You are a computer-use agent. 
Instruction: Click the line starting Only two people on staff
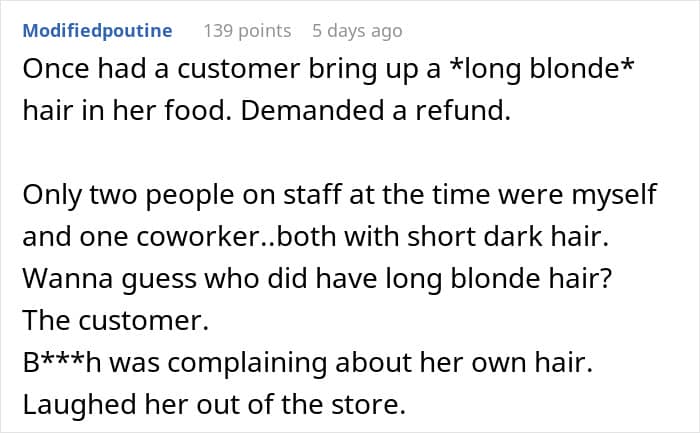pos(339,195)
